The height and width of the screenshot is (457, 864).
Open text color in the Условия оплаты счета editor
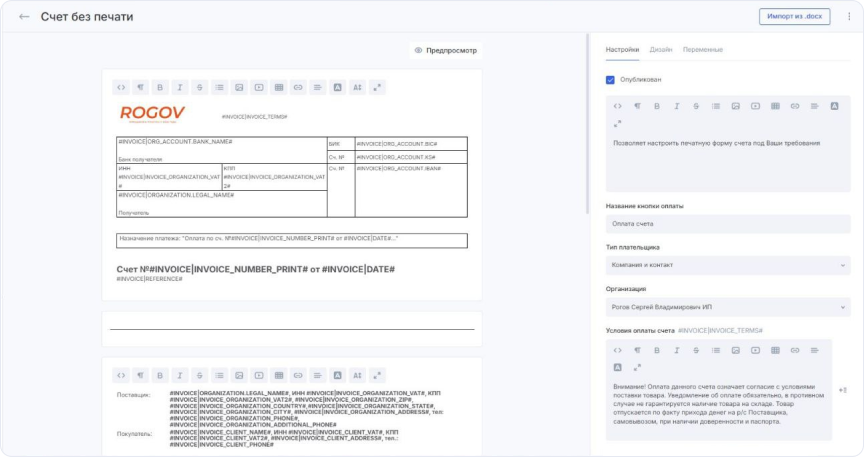pos(618,367)
